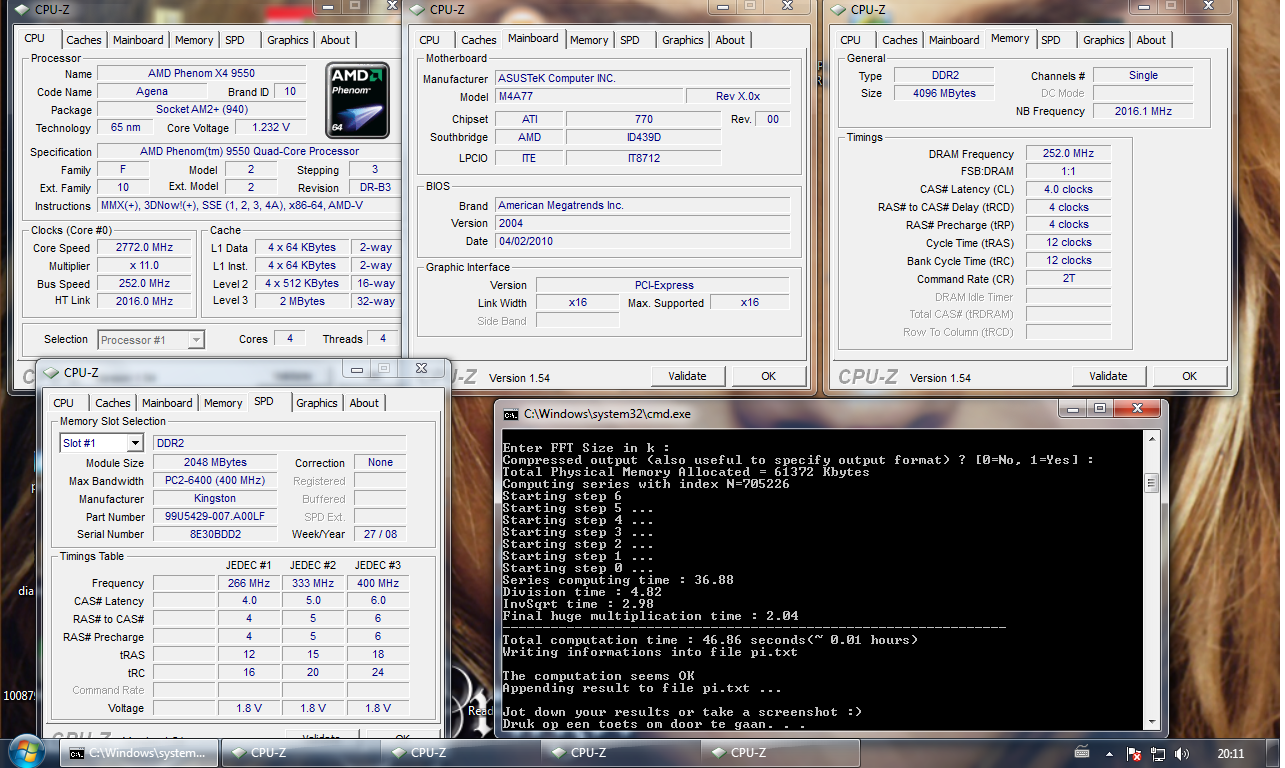The width and height of the screenshot is (1285, 768).
Task: Switch to SPD tab in the Memory window
Action: click(1051, 40)
